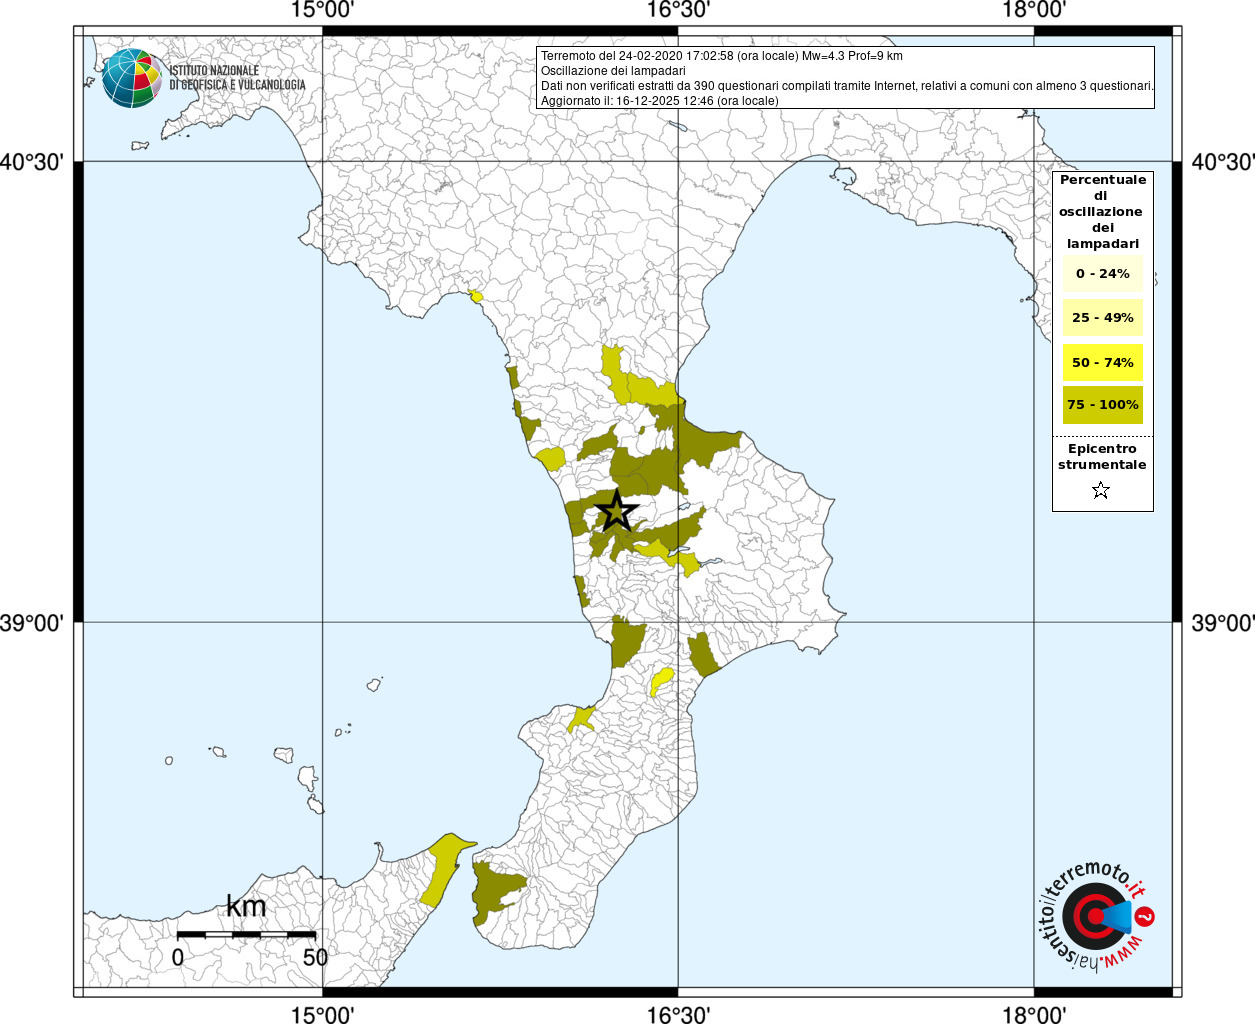The width and height of the screenshot is (1255, 1024).
Task: Select the 25 - 49% legend swatch
Action: [x=1102, y=317]
